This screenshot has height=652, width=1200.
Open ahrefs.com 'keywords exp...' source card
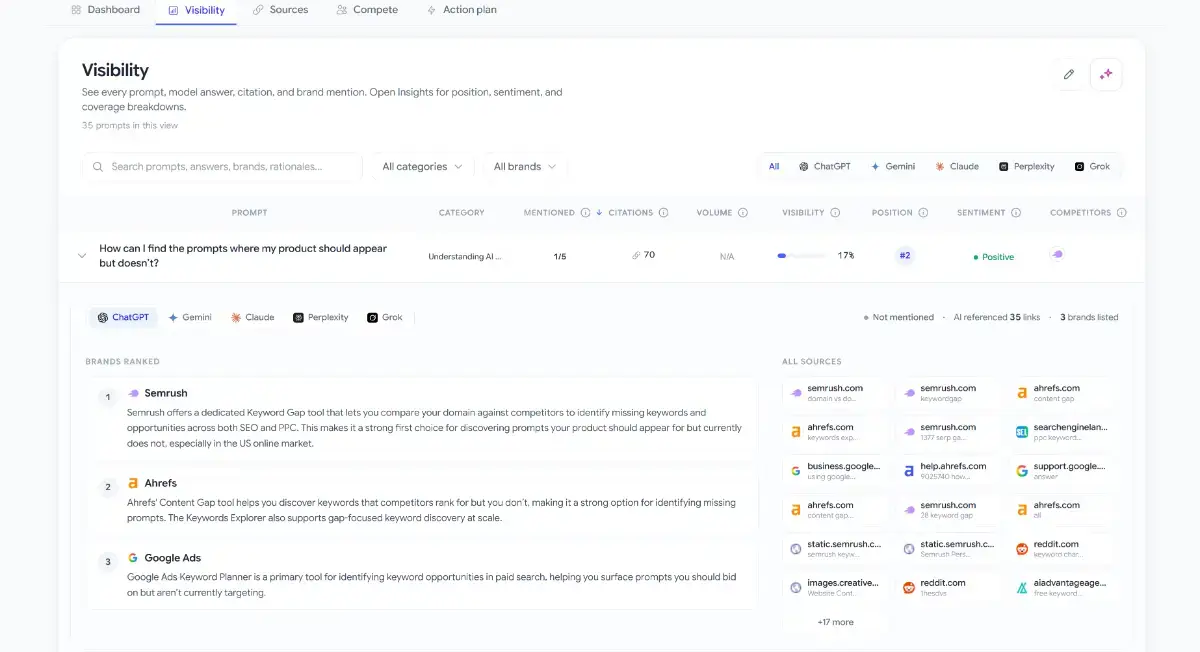pos(834,432)
